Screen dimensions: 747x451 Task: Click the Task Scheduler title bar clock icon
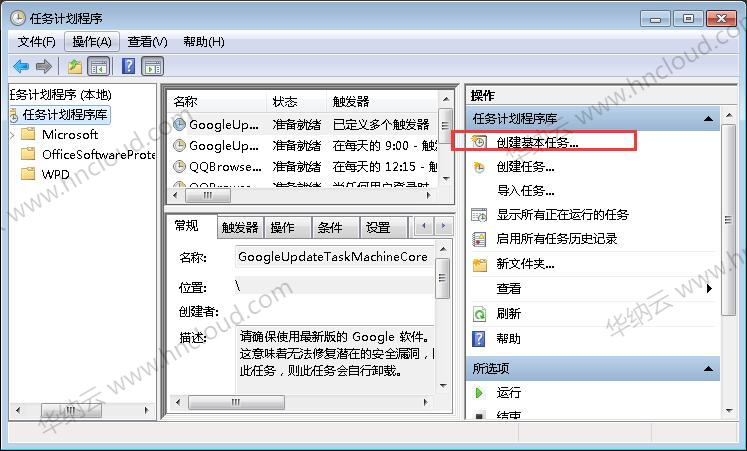(x=18, y=18)
